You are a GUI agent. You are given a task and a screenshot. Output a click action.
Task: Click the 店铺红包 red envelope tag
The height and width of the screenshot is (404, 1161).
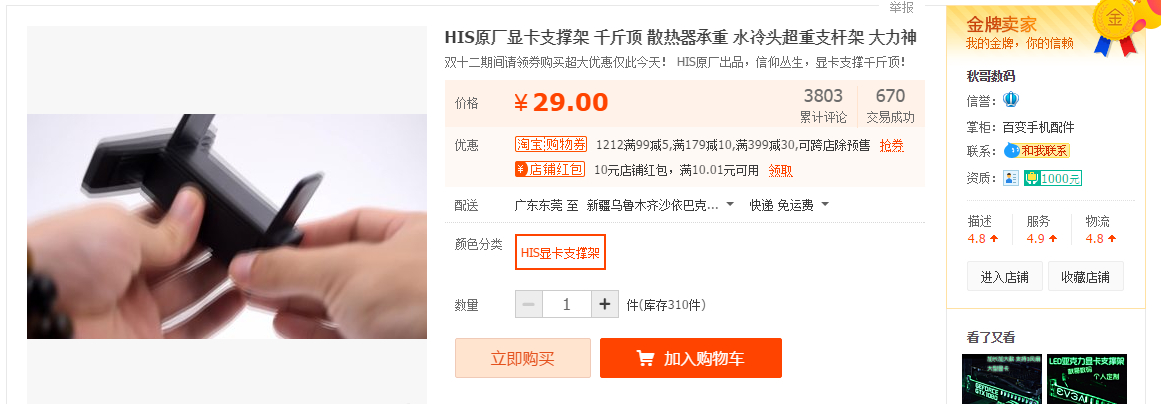pos(549,169)
